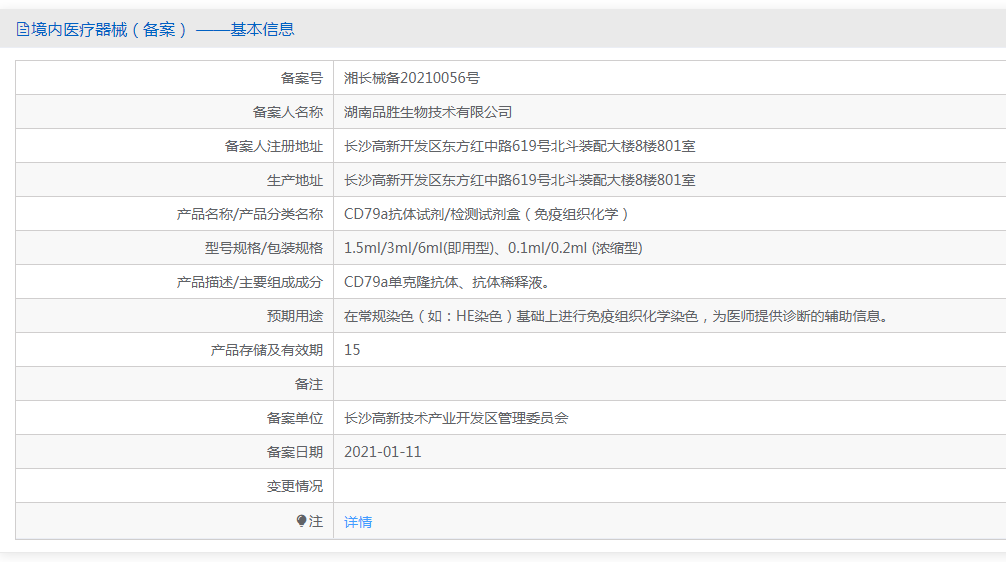
Task: Click the filing authority 长沙高新技术产业开发区管理委员会
Action: pos(456,418)
